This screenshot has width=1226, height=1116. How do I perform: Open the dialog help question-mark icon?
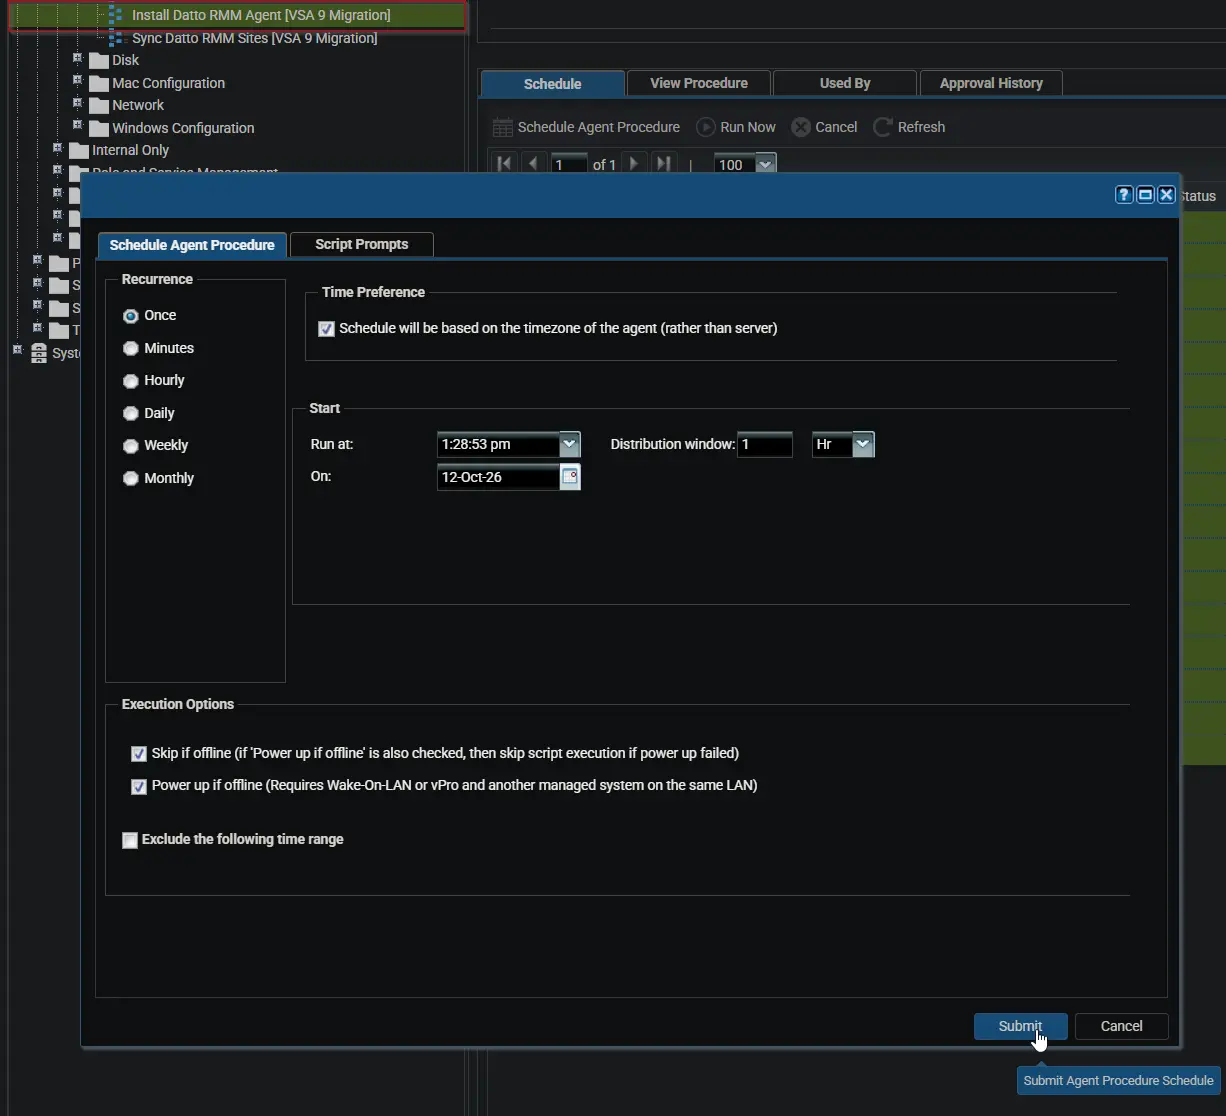[x=1124, y=195]
